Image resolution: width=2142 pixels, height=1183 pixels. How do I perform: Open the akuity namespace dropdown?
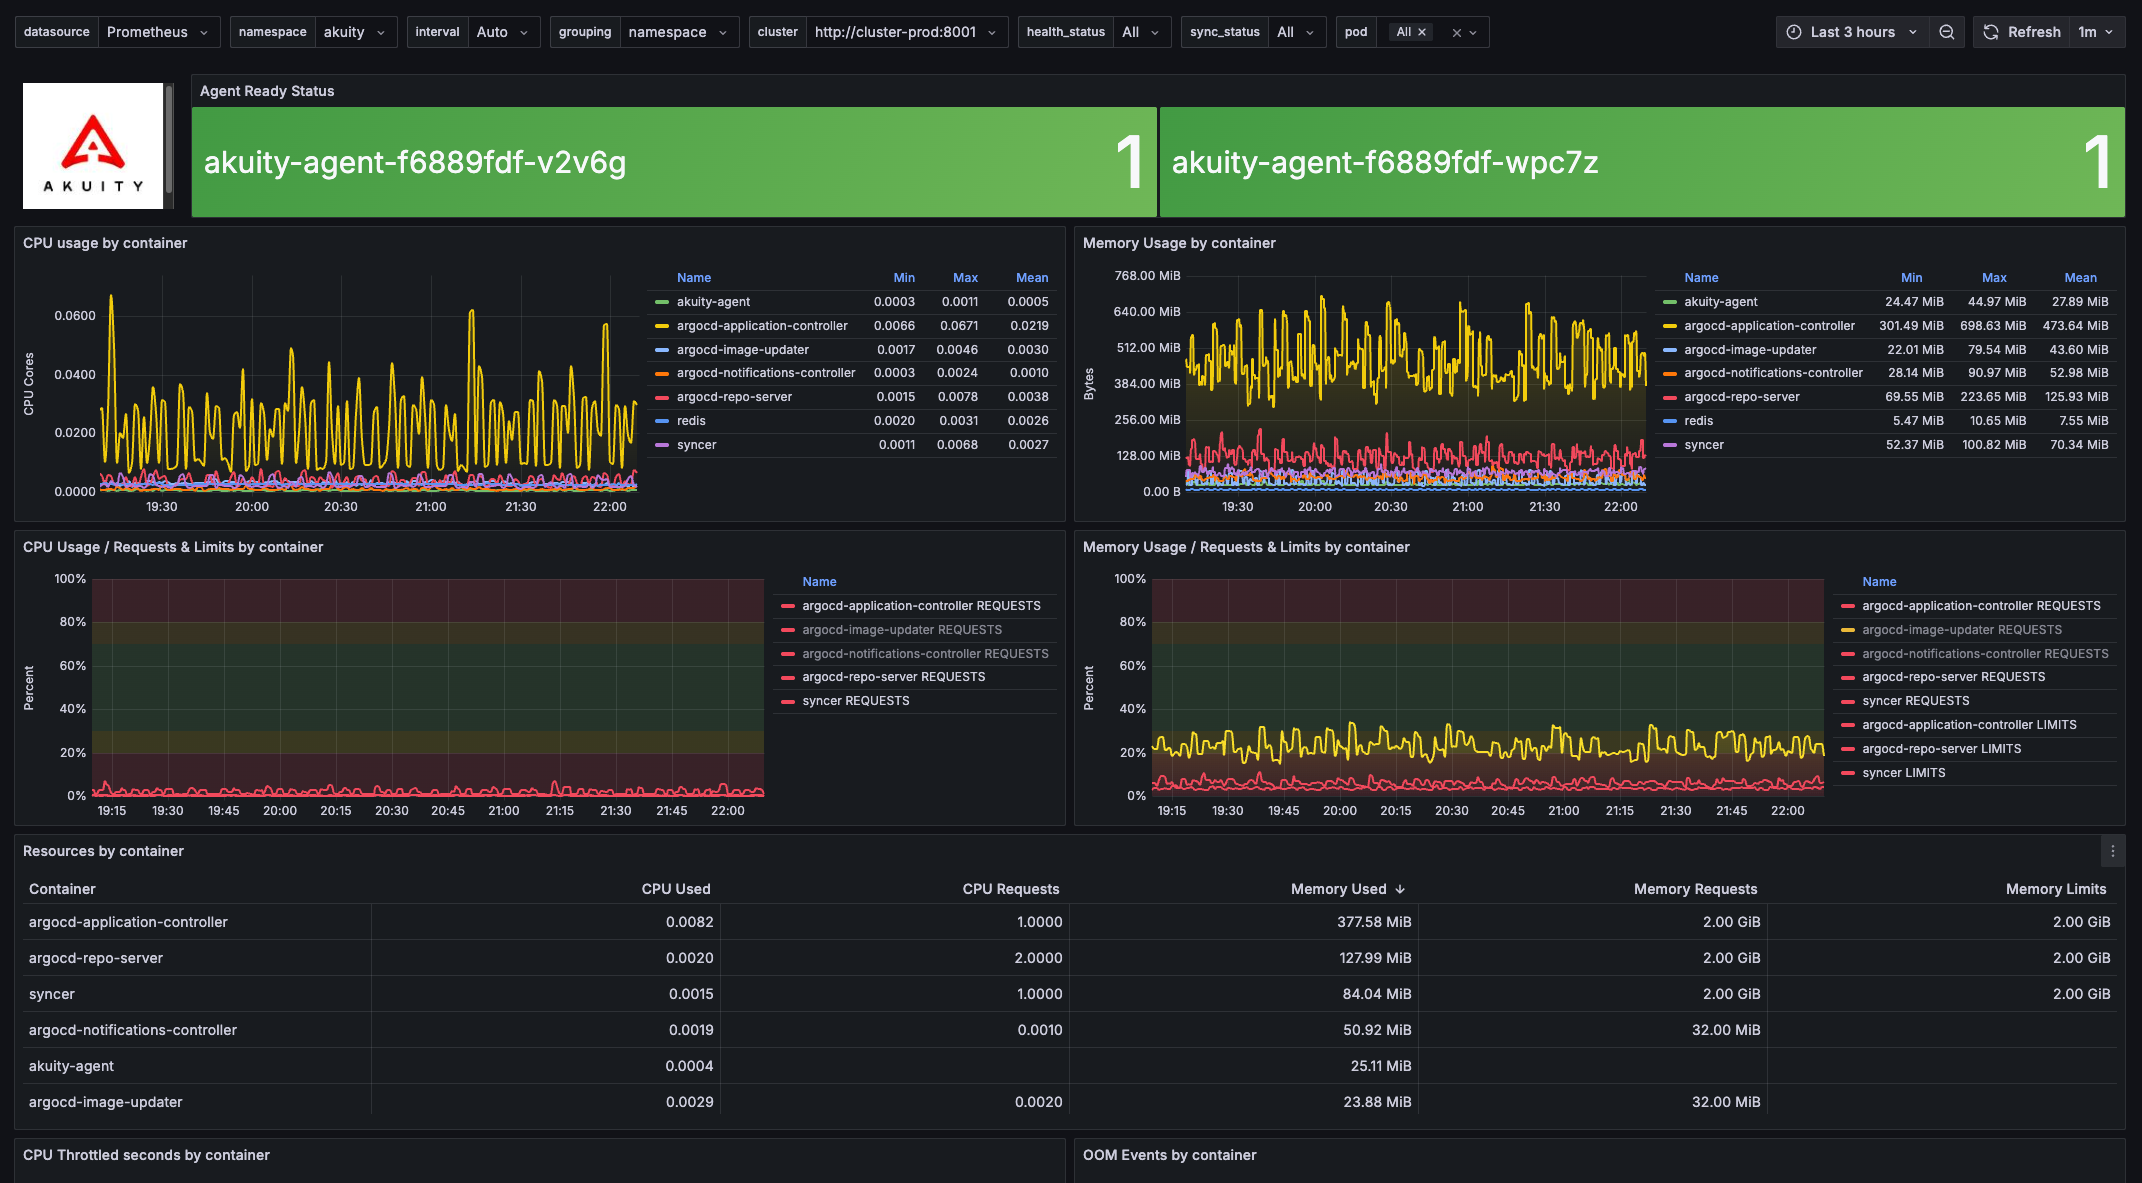pos(355,32)
